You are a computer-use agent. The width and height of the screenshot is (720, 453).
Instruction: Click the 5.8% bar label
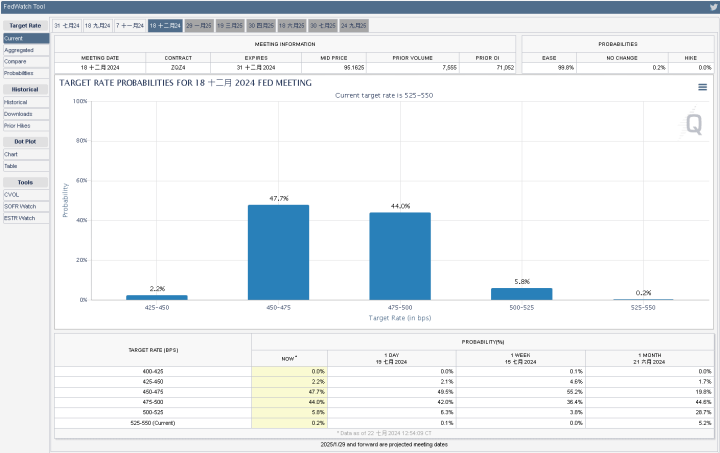(522, 282)
